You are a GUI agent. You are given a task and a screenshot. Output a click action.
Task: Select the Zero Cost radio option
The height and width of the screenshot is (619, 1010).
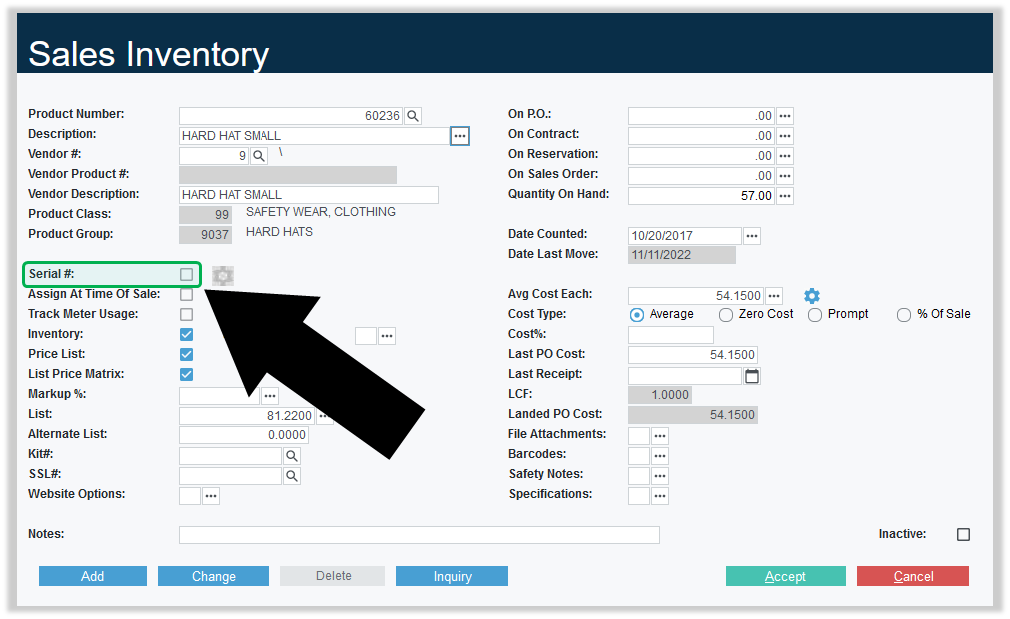click(x=726, y=314)
